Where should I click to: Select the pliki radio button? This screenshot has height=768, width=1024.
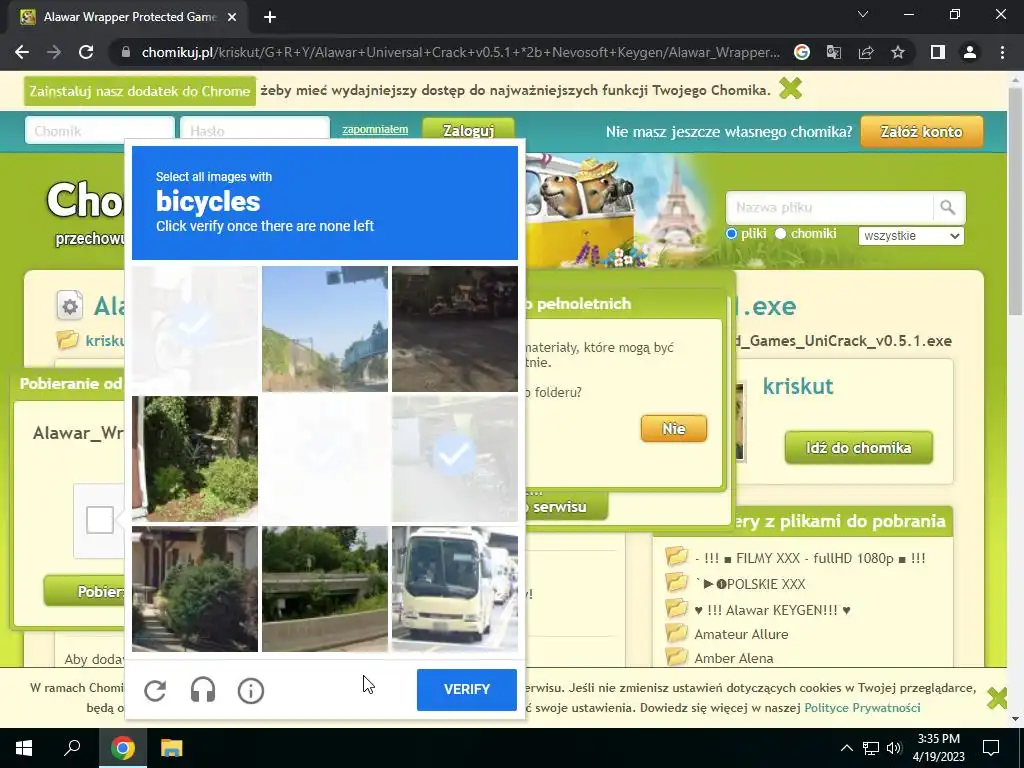[x=731, y=234]
